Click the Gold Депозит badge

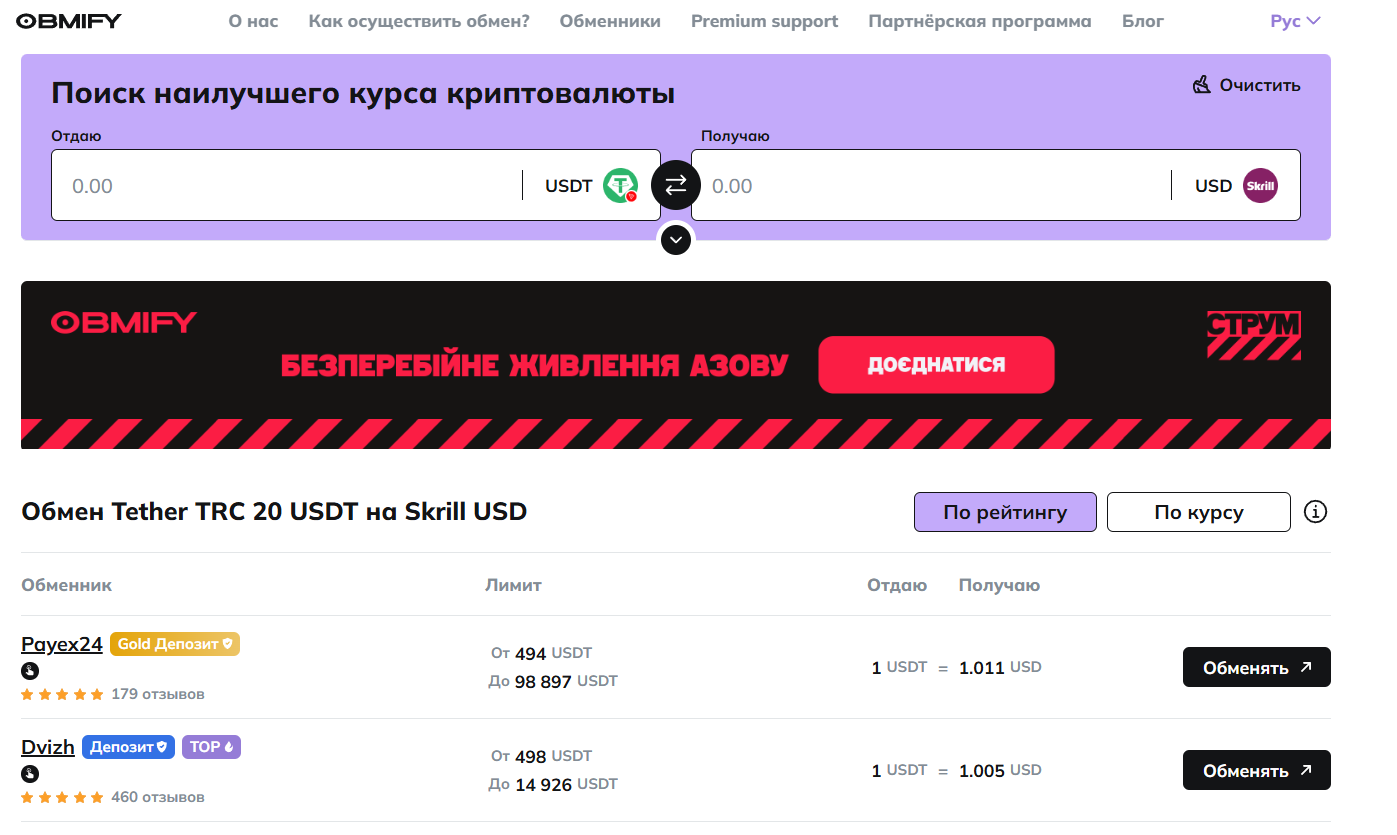click(x=175, y=644)
